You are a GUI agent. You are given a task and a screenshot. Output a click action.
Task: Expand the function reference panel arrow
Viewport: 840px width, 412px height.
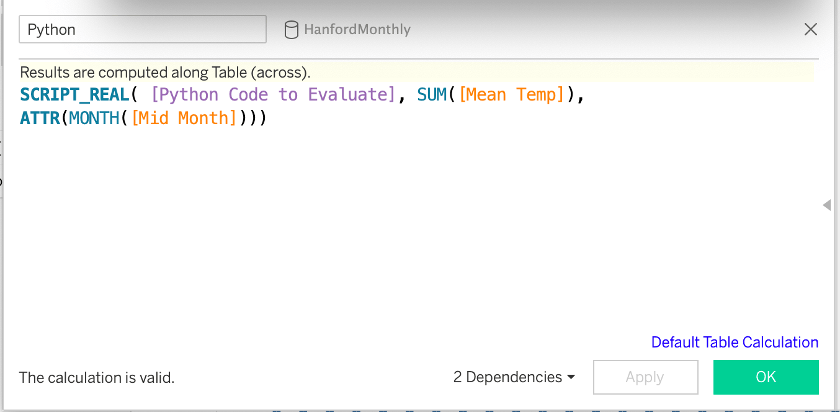826,205
